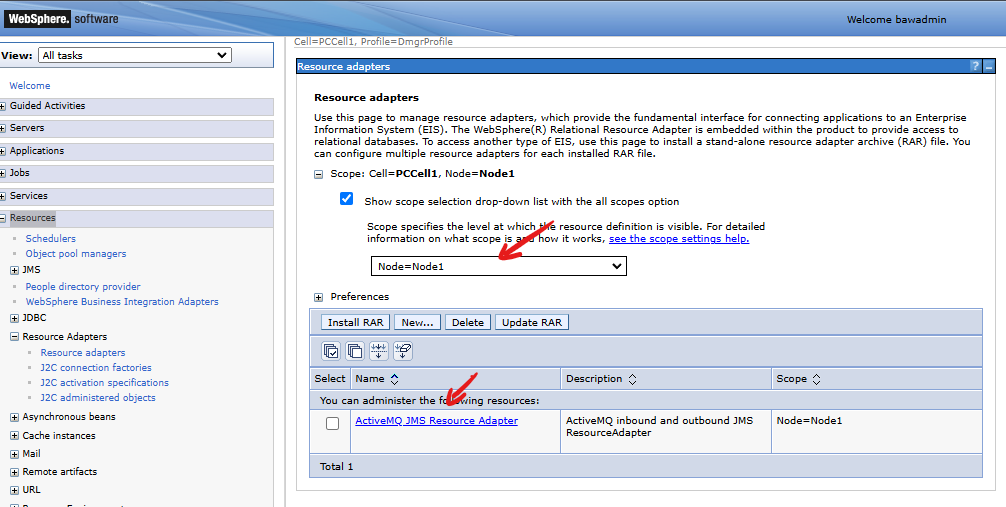1006x507 pixels.
Task: Collapse the Resources navigation group
Action: pos(3,219)
